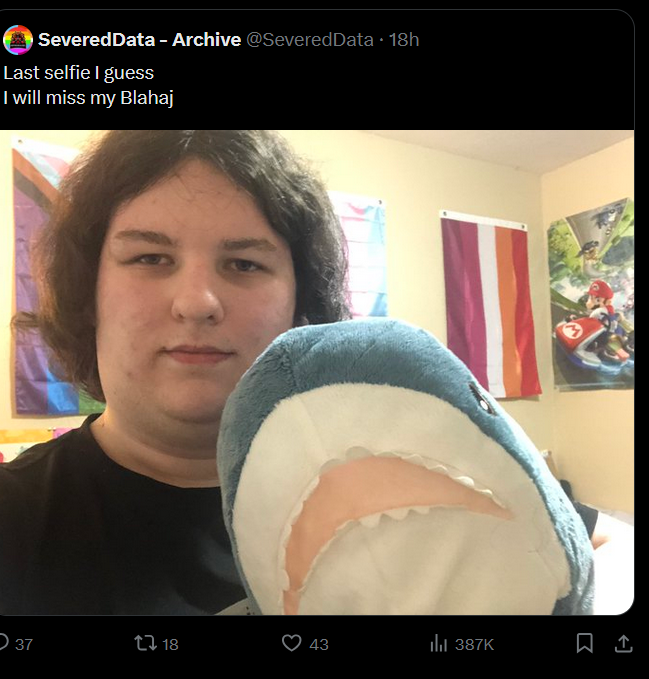Like the tweet with the heart icon
The height and width of the screenshot is (679, 649).
[291, 643]
